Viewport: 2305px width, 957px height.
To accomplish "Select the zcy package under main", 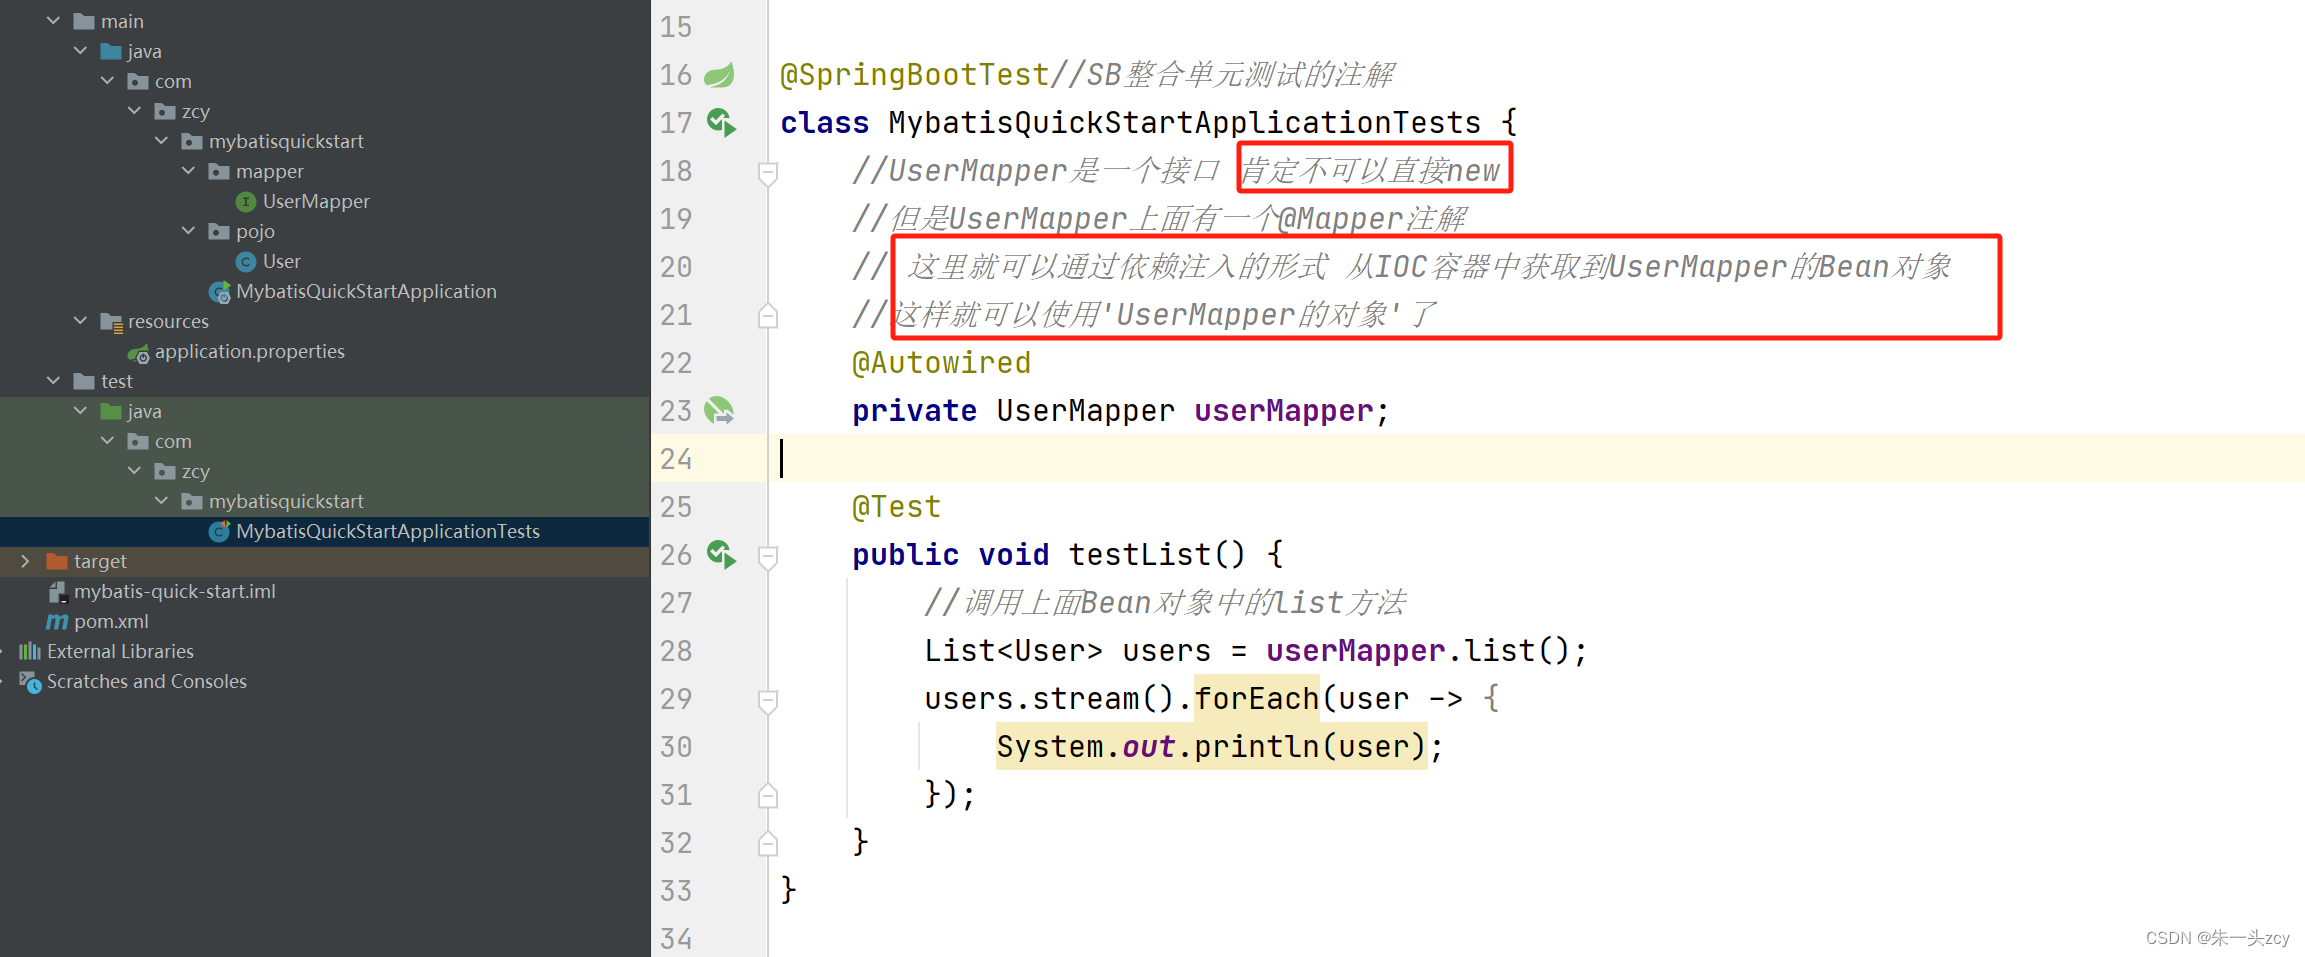I will (196, 111).
